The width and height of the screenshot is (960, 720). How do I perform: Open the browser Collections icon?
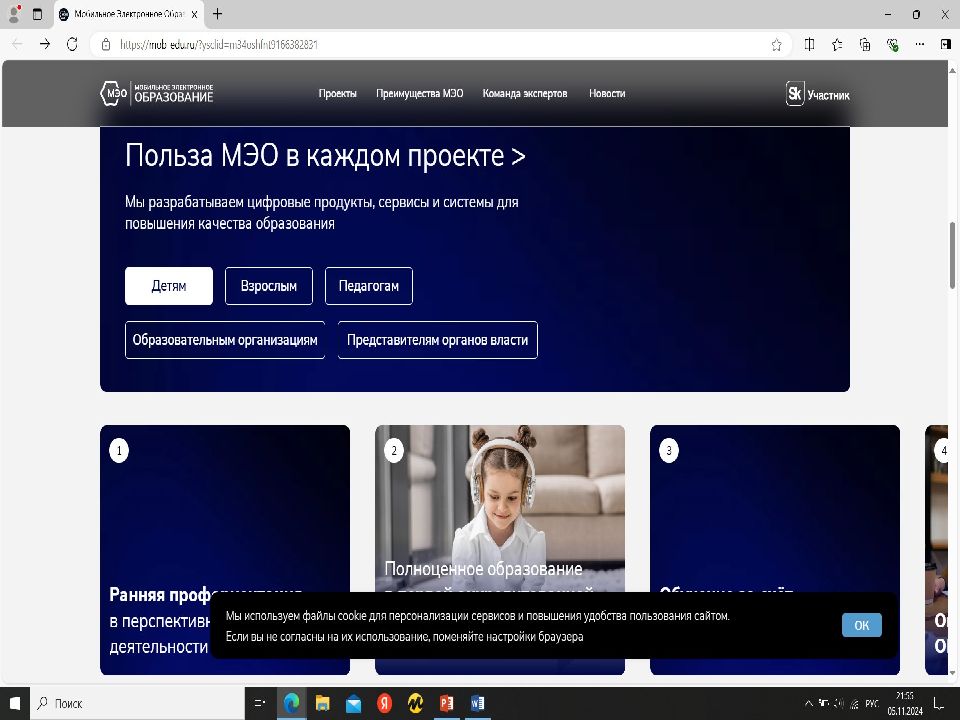(x=865, y=44)
